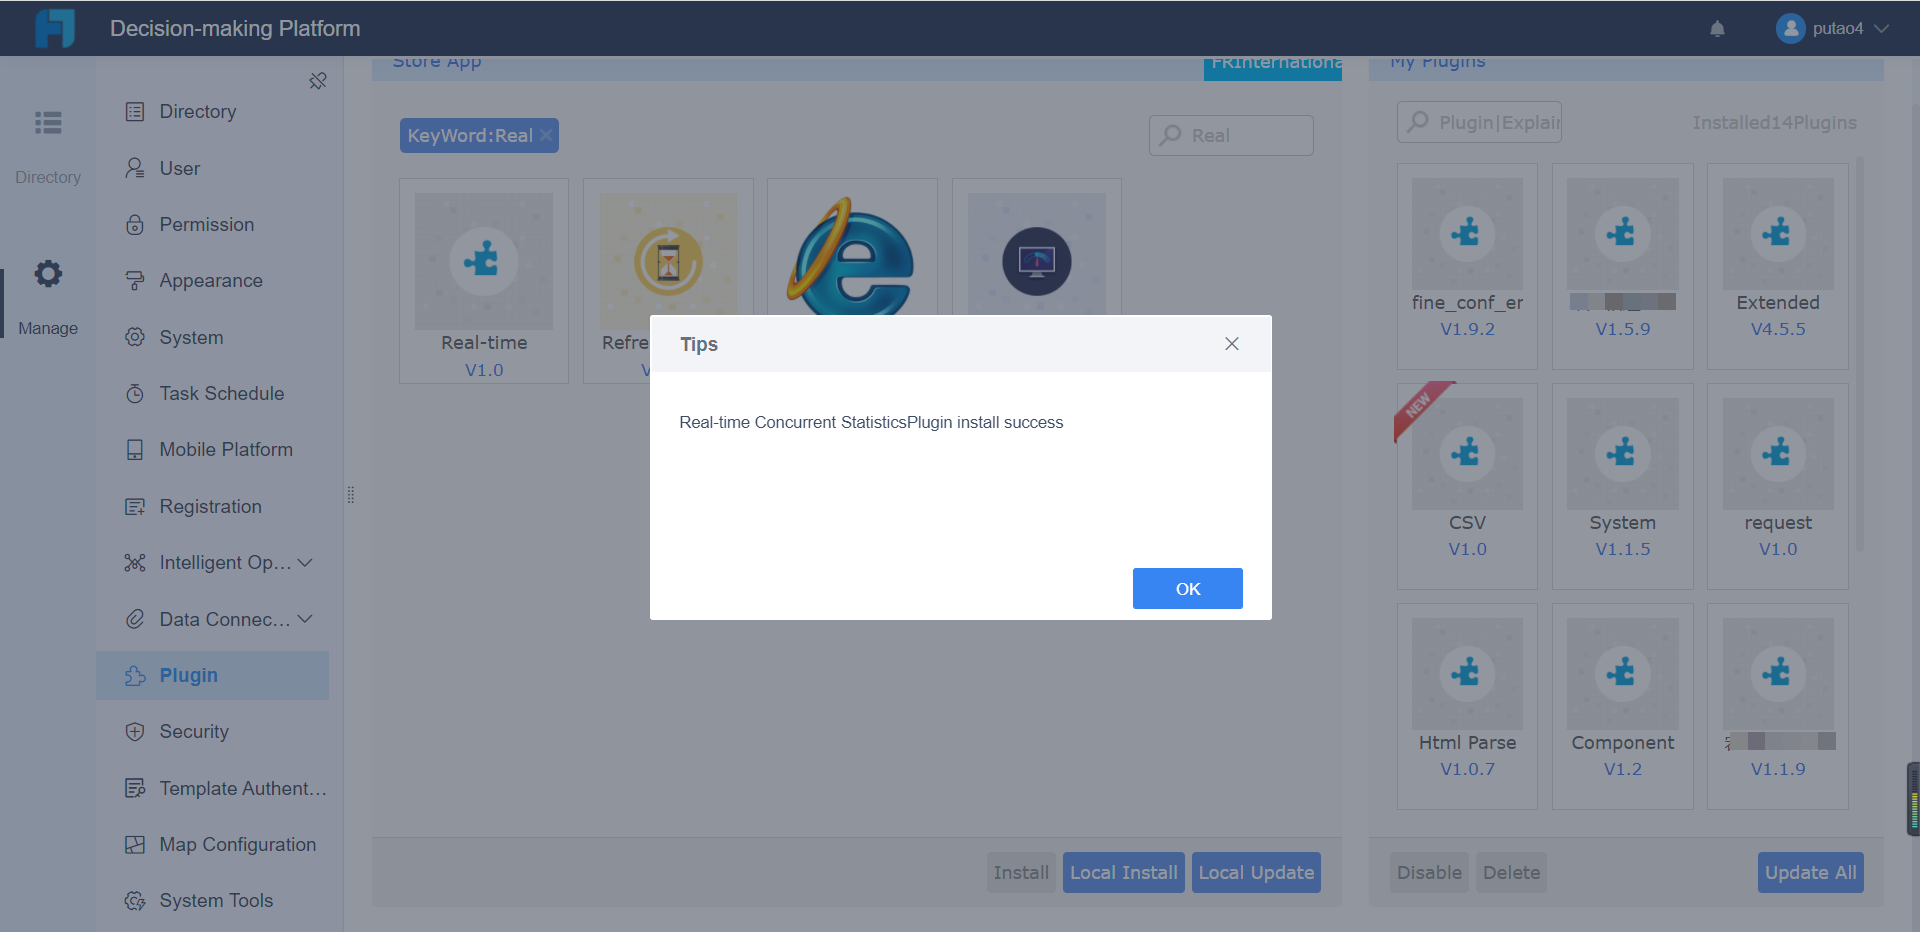
Task: Click the Security shield icon
Action: point(135,732)
